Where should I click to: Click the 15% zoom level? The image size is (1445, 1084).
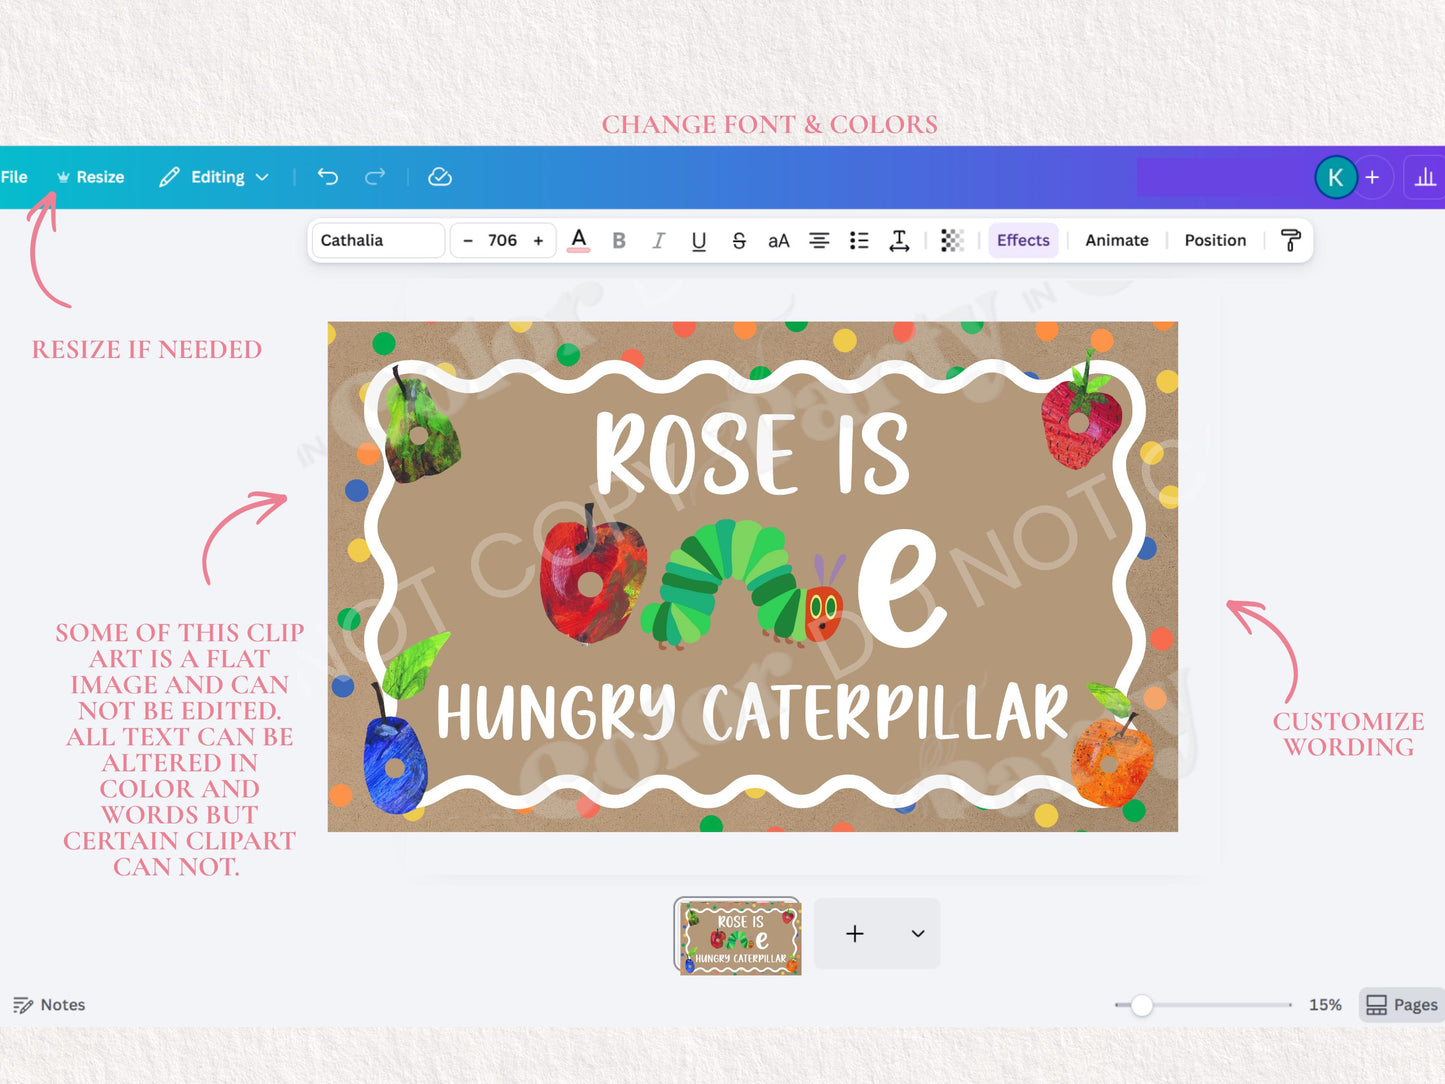tap(1325, 1005)
